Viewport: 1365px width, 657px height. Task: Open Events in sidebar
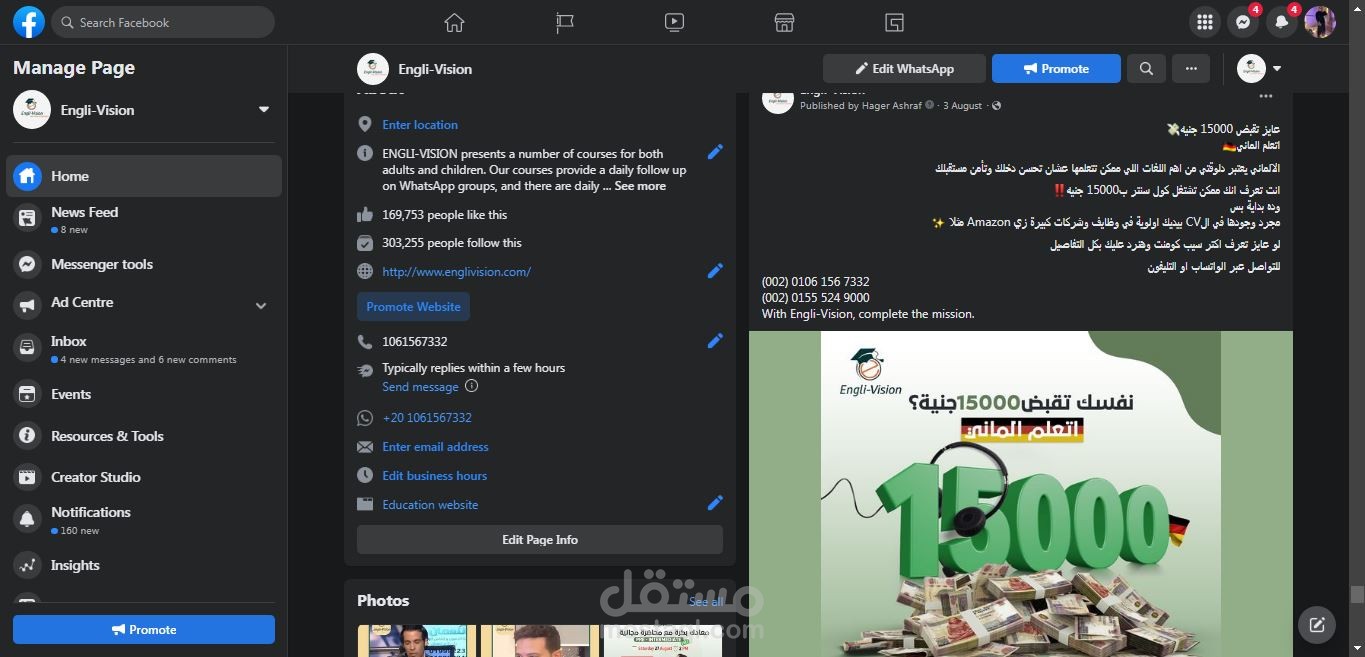coord(144,394)
